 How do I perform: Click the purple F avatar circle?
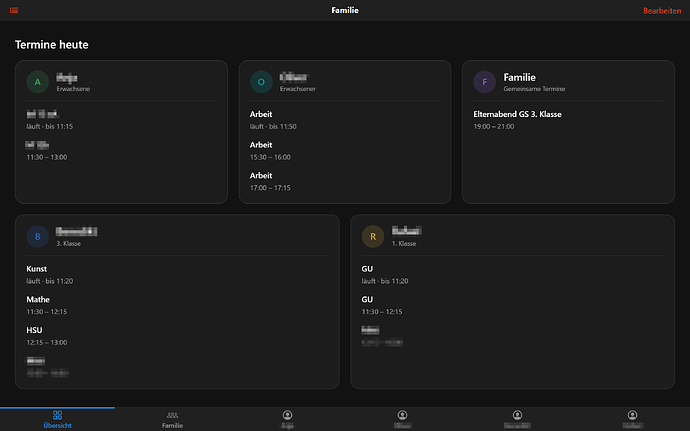coord(484,82)
